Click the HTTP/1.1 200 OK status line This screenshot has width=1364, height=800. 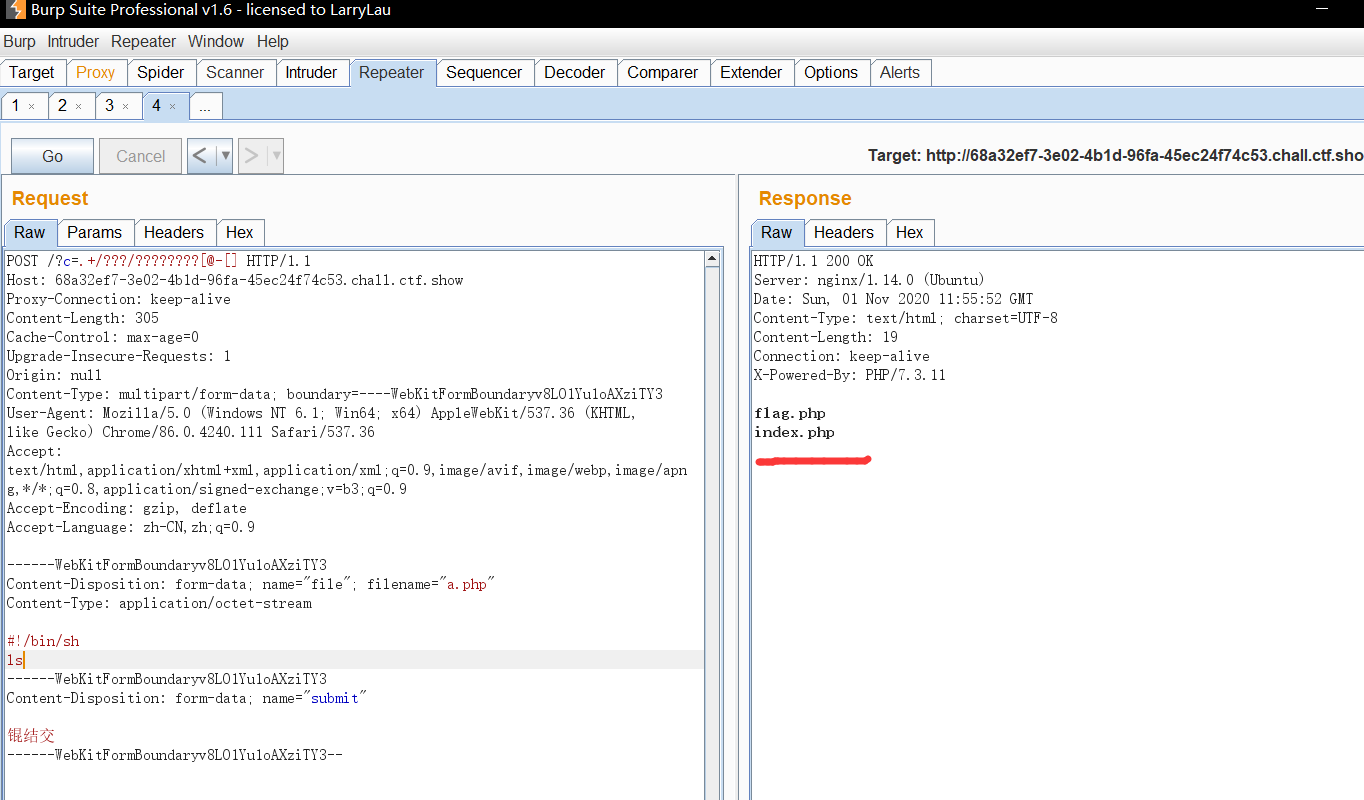[x=814, y=261]
